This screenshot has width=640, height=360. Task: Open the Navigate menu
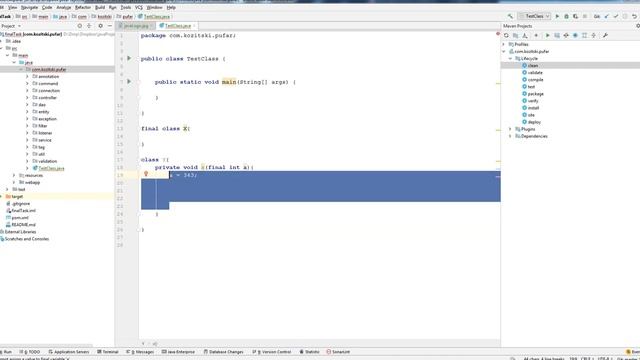click(x=29, y=7)
